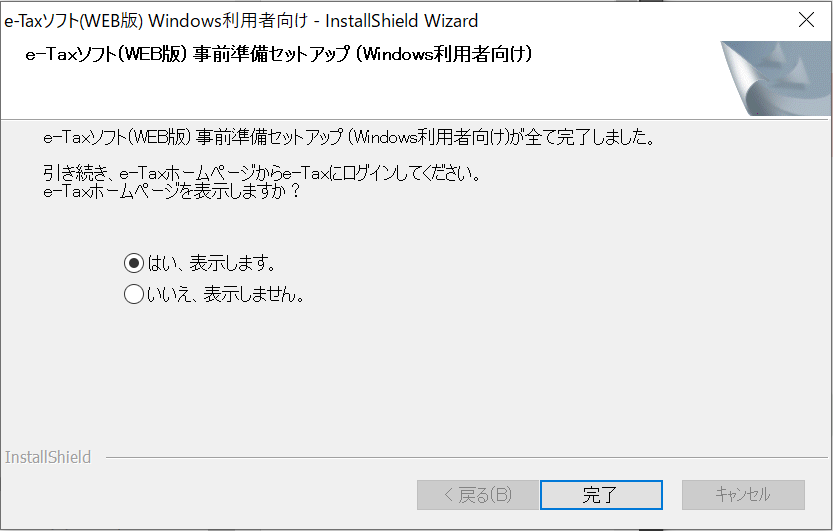Select the はい、表示します radio button
This screenshot has width=833, height=531.
(133, 263)
